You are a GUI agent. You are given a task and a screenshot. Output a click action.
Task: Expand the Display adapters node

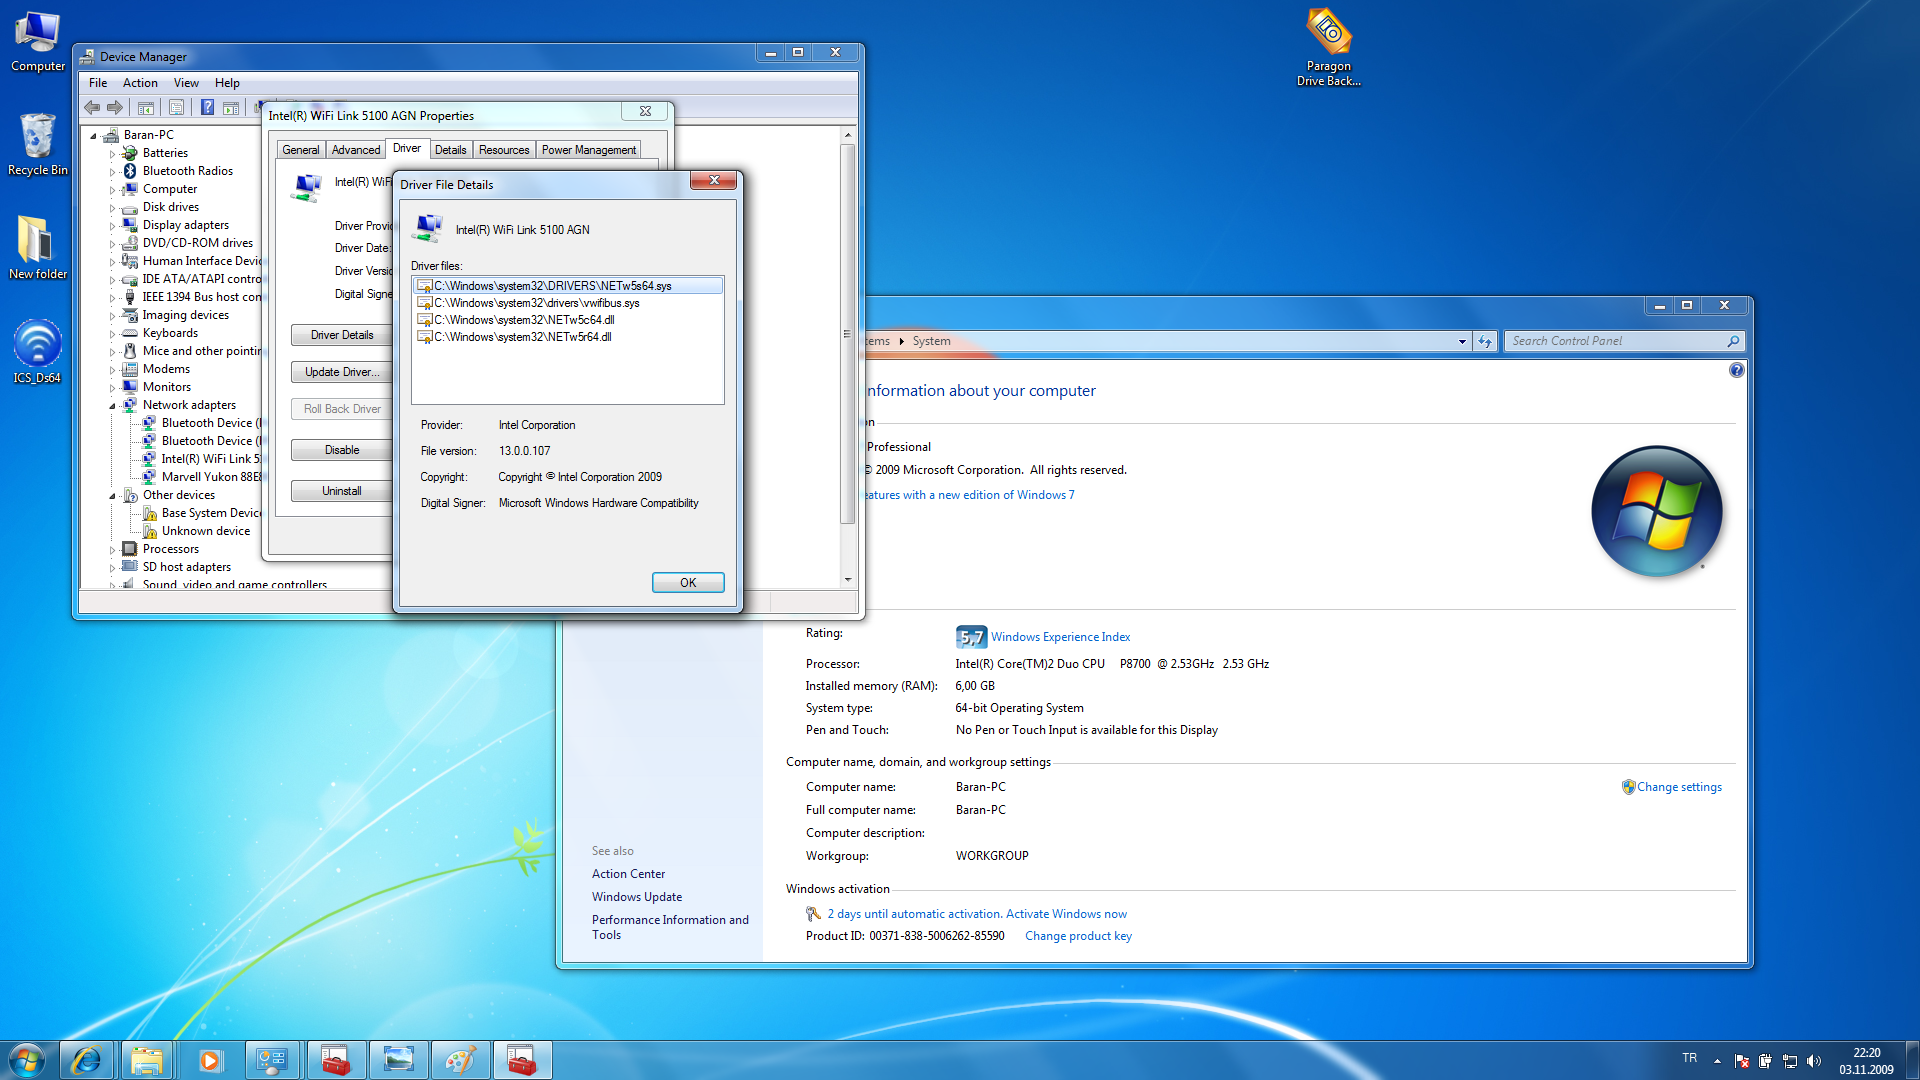tap(112, 226)
